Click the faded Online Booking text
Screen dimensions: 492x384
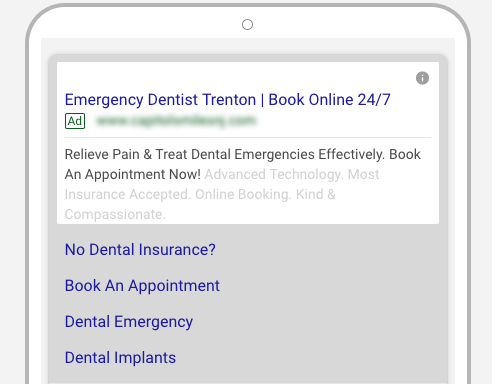pyautogui.click(x=243, y=194)
